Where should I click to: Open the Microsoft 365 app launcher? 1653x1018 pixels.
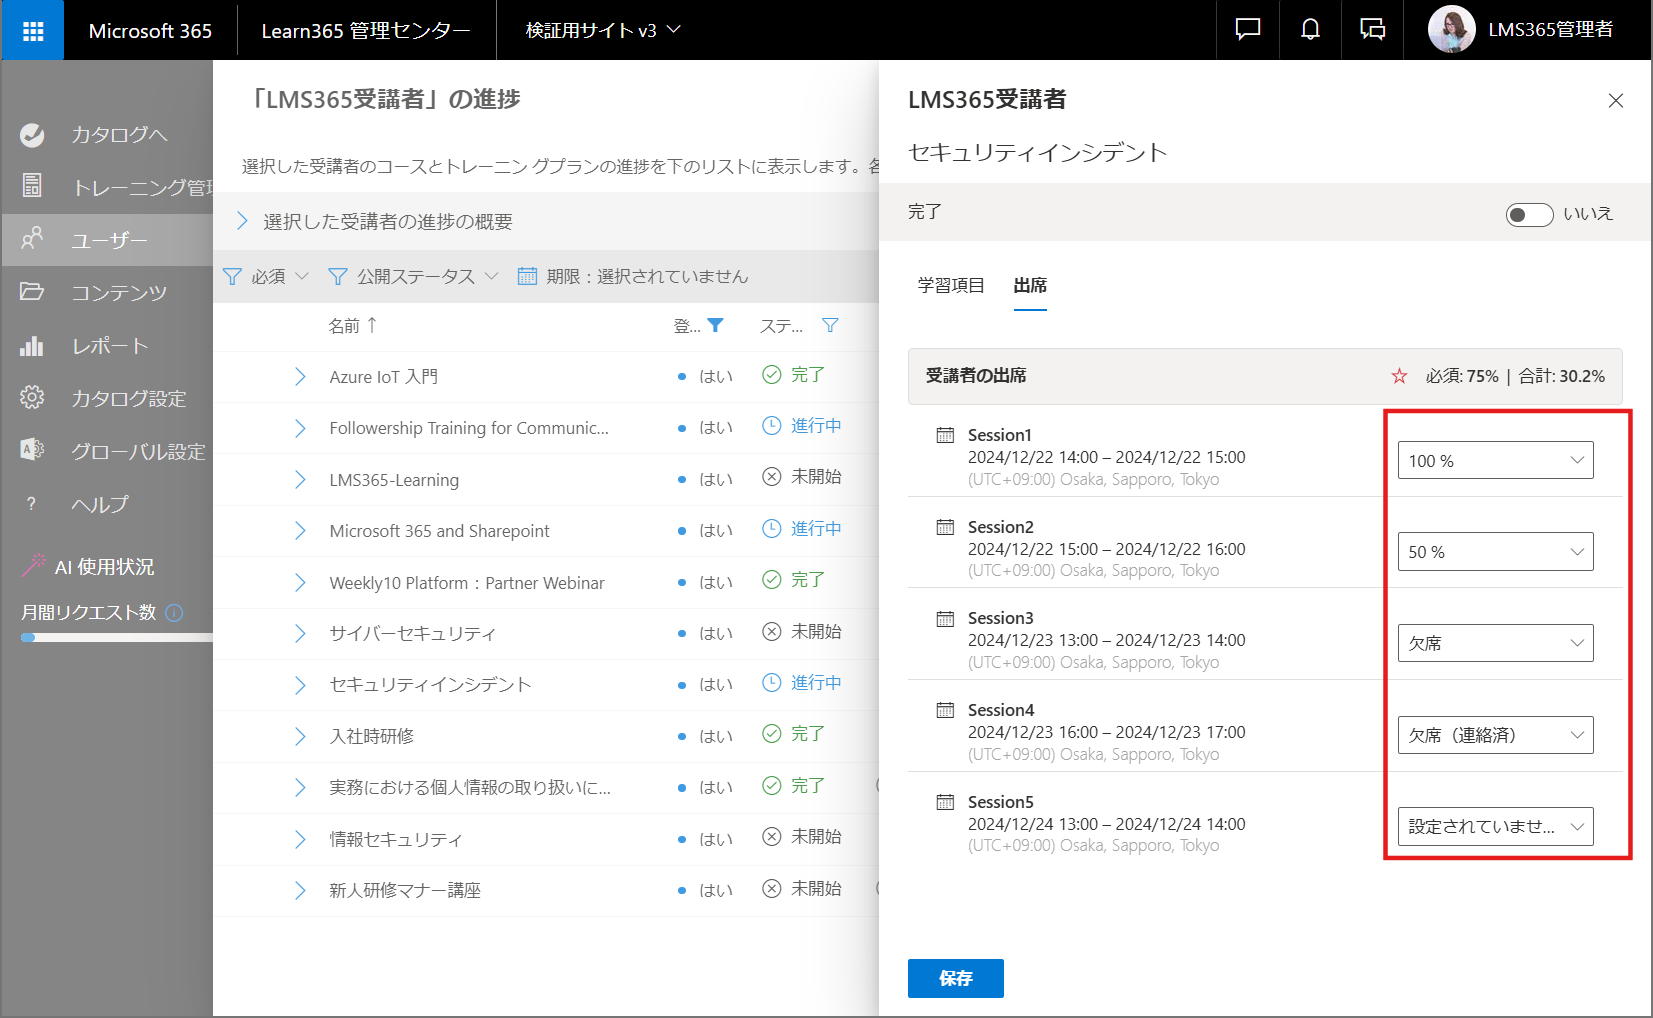pos(33,31)
